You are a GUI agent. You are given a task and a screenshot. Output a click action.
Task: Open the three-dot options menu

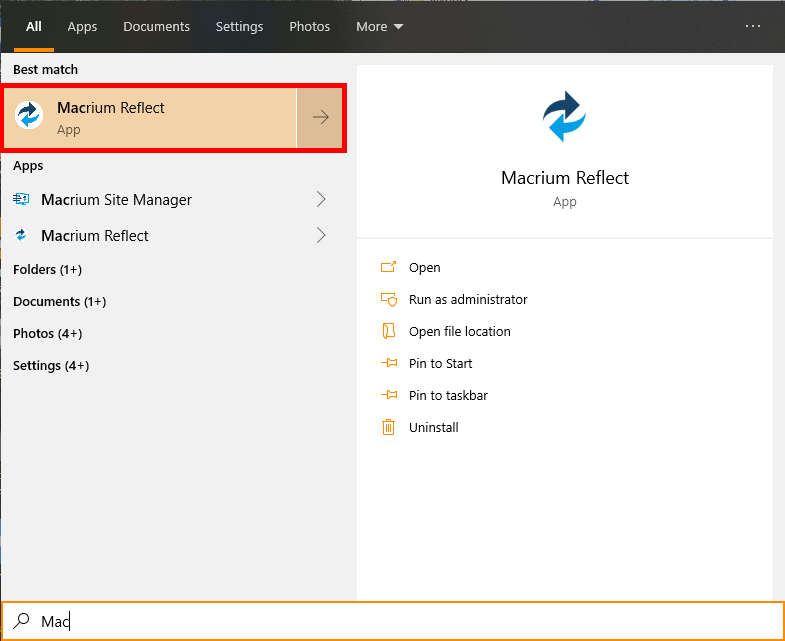[752, 26]
